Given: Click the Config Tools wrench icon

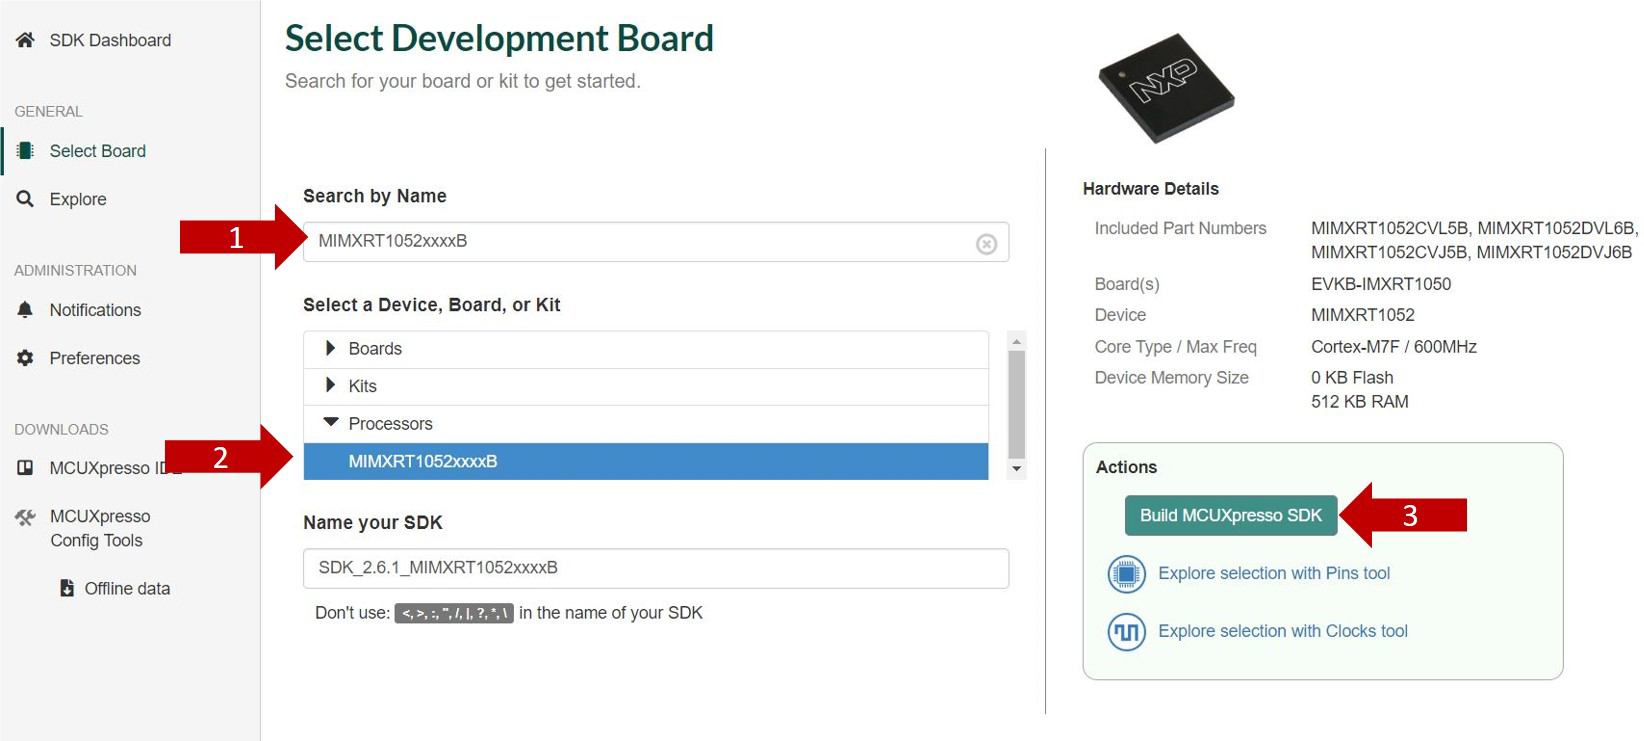Looking at the screenshot, I should [x=25, y=517].
